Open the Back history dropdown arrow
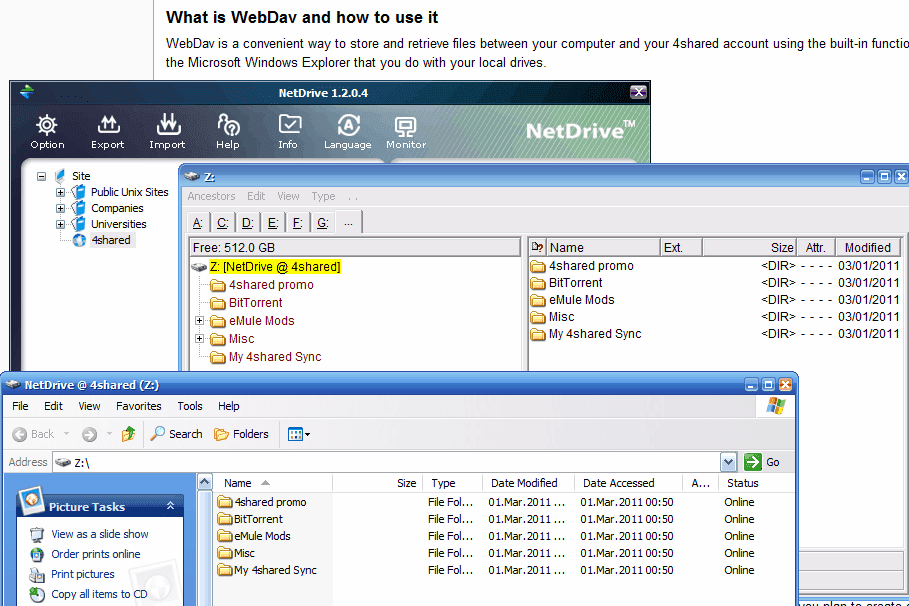The height and width of the screenshot is (606, 909). click(66, 434)
